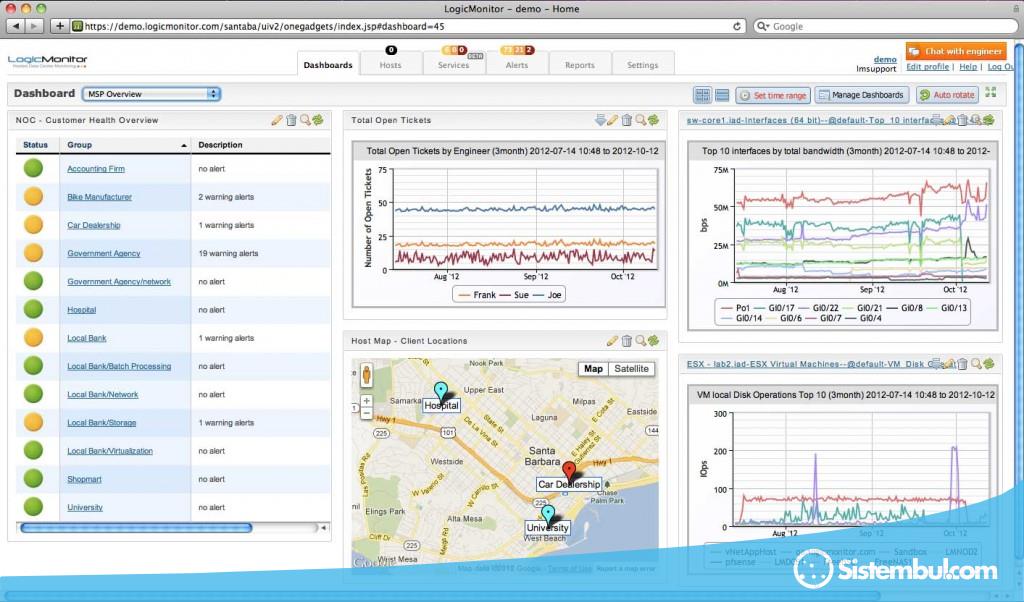
Task: Edit the Host Map Client Locations widget
Action: [x=613, y=341]
